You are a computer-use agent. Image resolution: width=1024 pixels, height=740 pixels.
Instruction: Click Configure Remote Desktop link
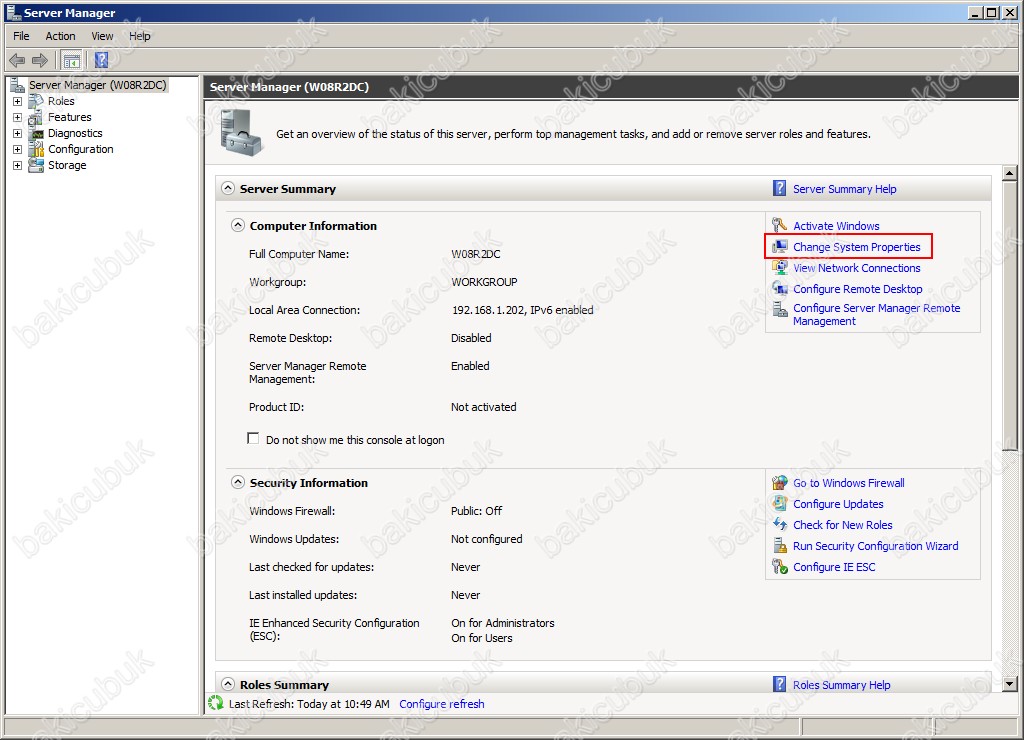click(857, 289)
